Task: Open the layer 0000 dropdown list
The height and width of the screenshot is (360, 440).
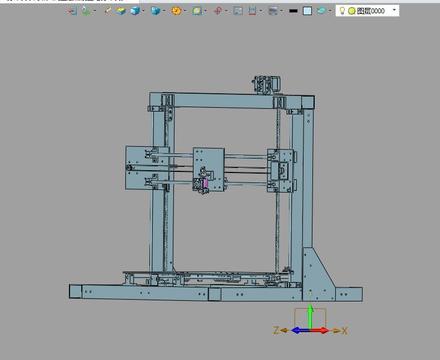Action: pyautogui.click(x=394, y=10)
